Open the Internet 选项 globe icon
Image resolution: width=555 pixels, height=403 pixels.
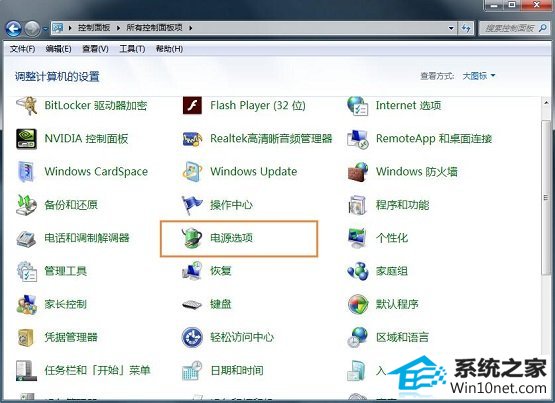pos(357,105)
